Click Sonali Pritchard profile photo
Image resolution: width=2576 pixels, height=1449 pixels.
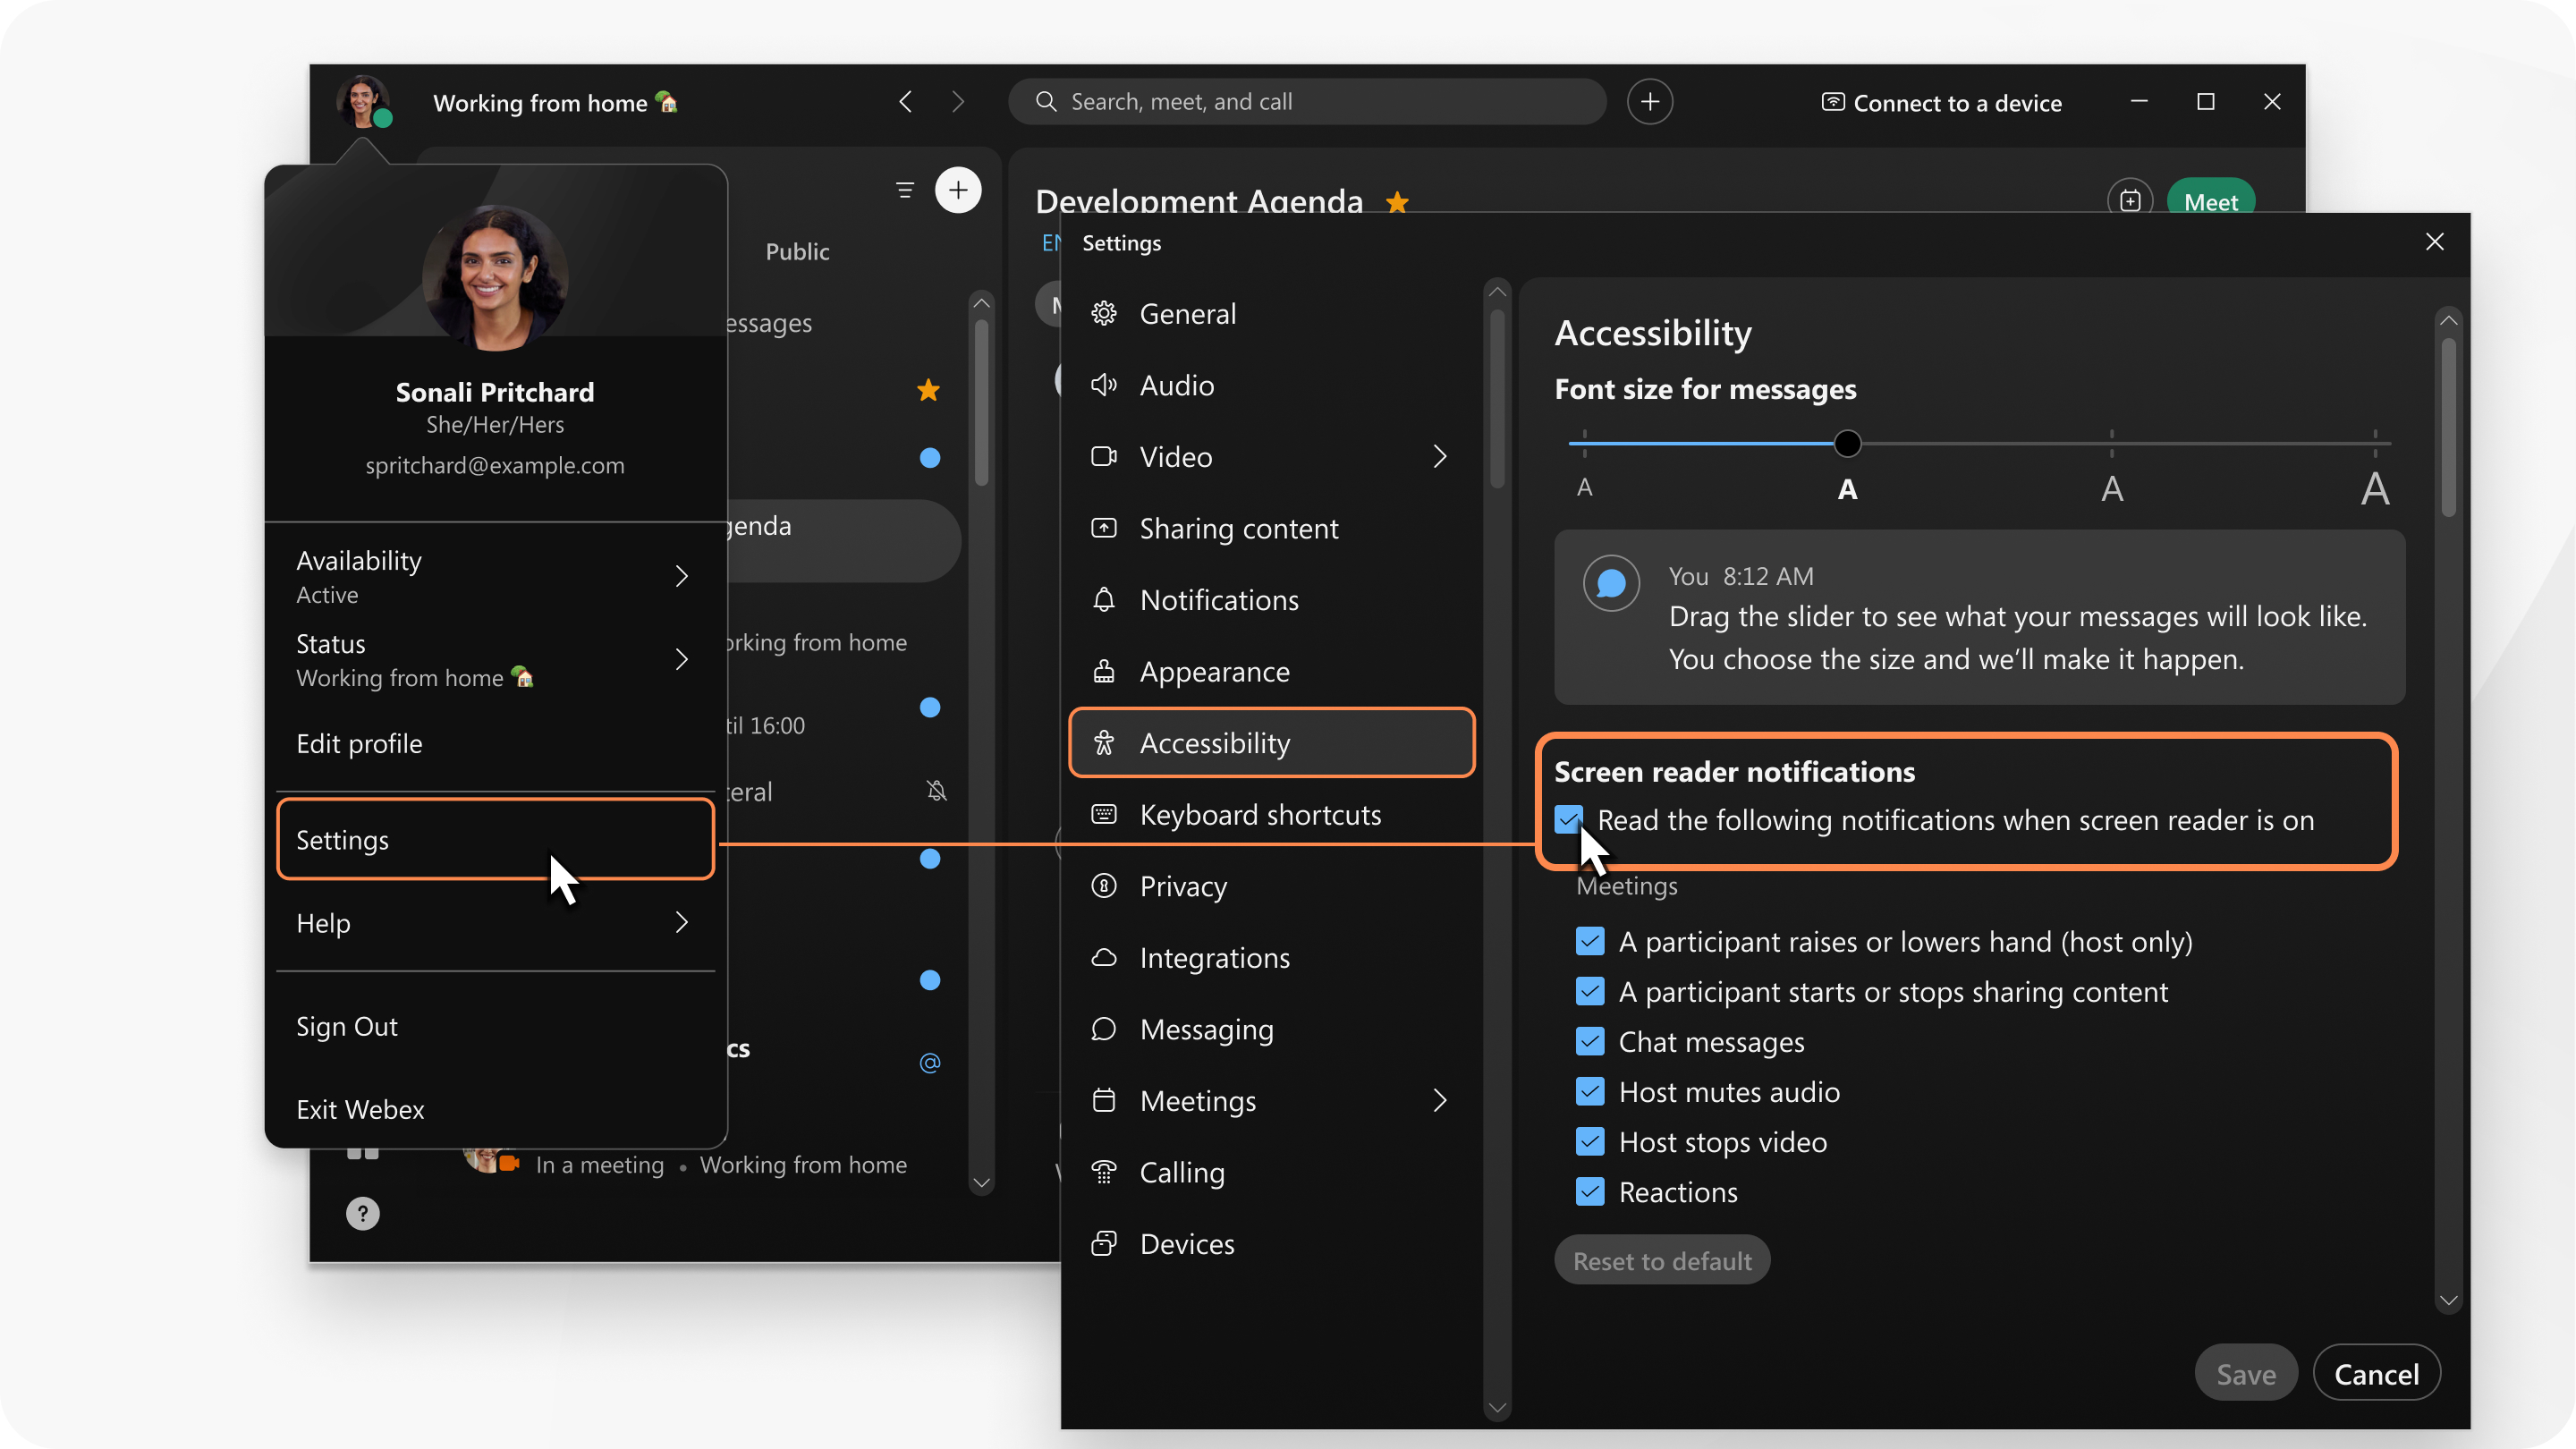(495, 280)
